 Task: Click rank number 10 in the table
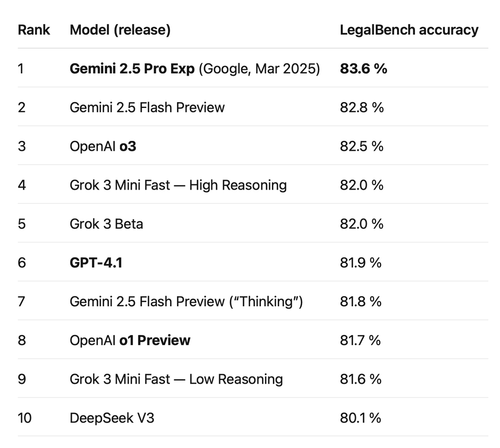[25, 418]
